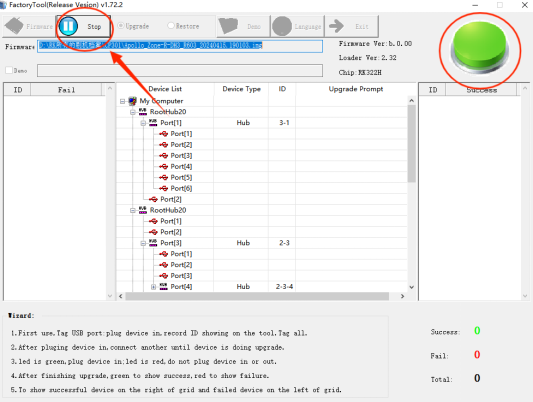Enable the Demo checkbox
533x402 pixels.
pos(9,70)
